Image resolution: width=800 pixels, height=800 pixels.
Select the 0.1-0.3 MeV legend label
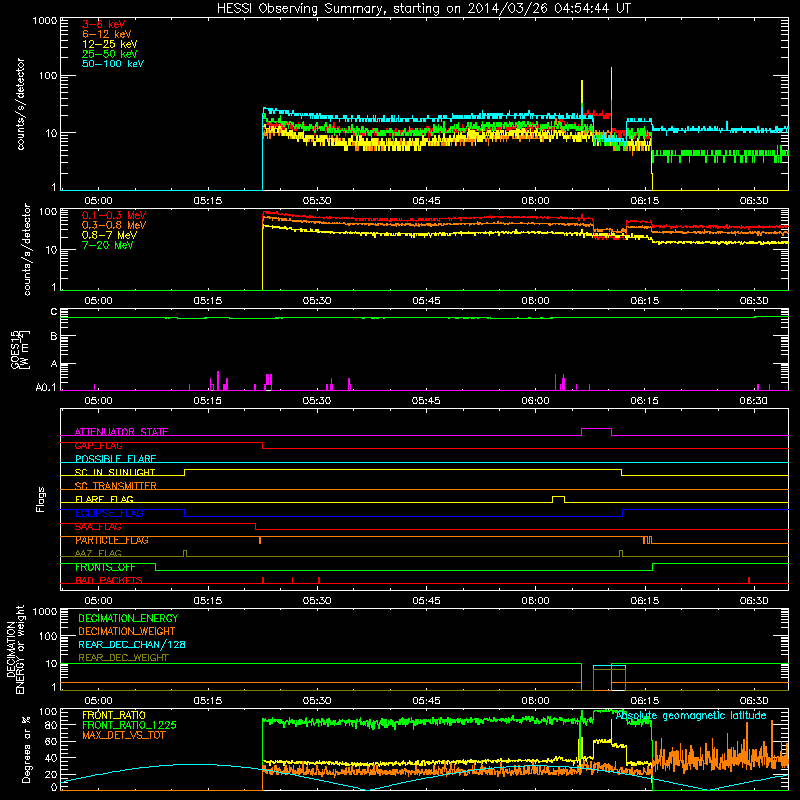click(114, 215)
